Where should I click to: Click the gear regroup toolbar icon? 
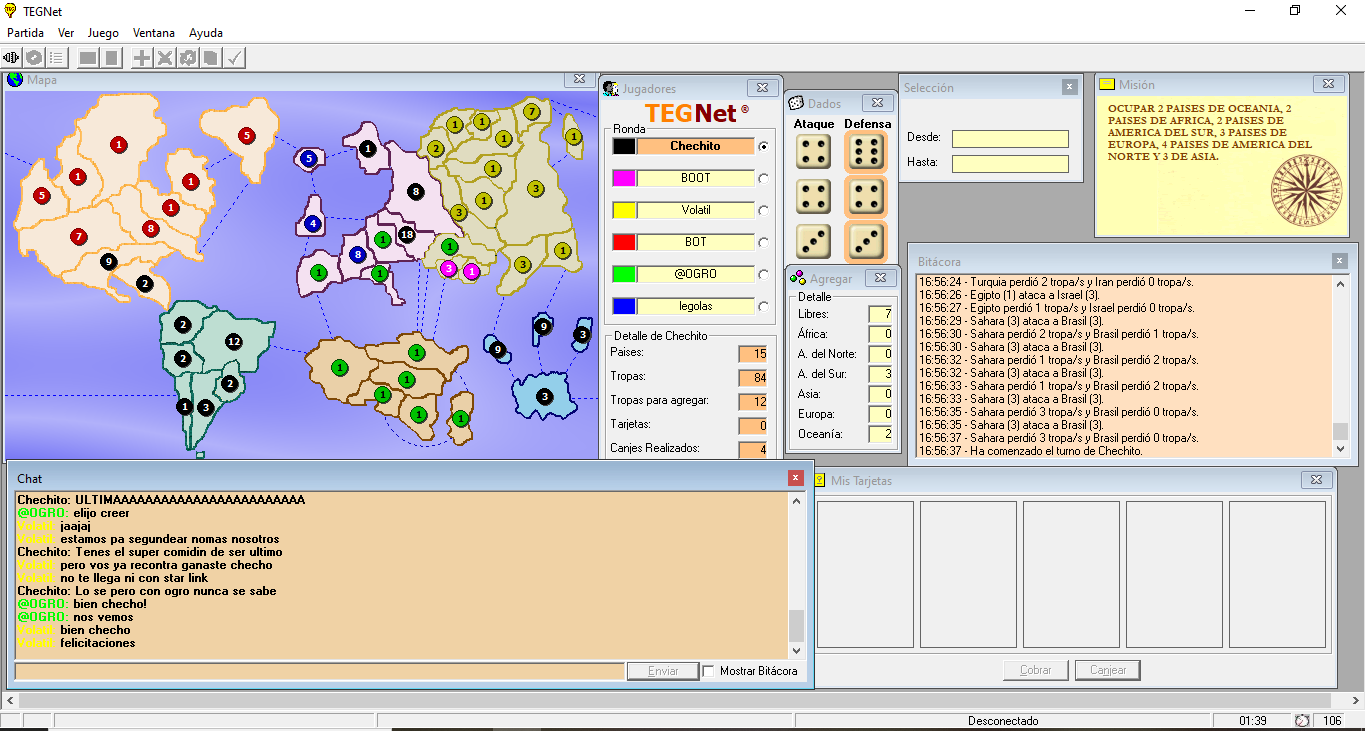point(188,58)
